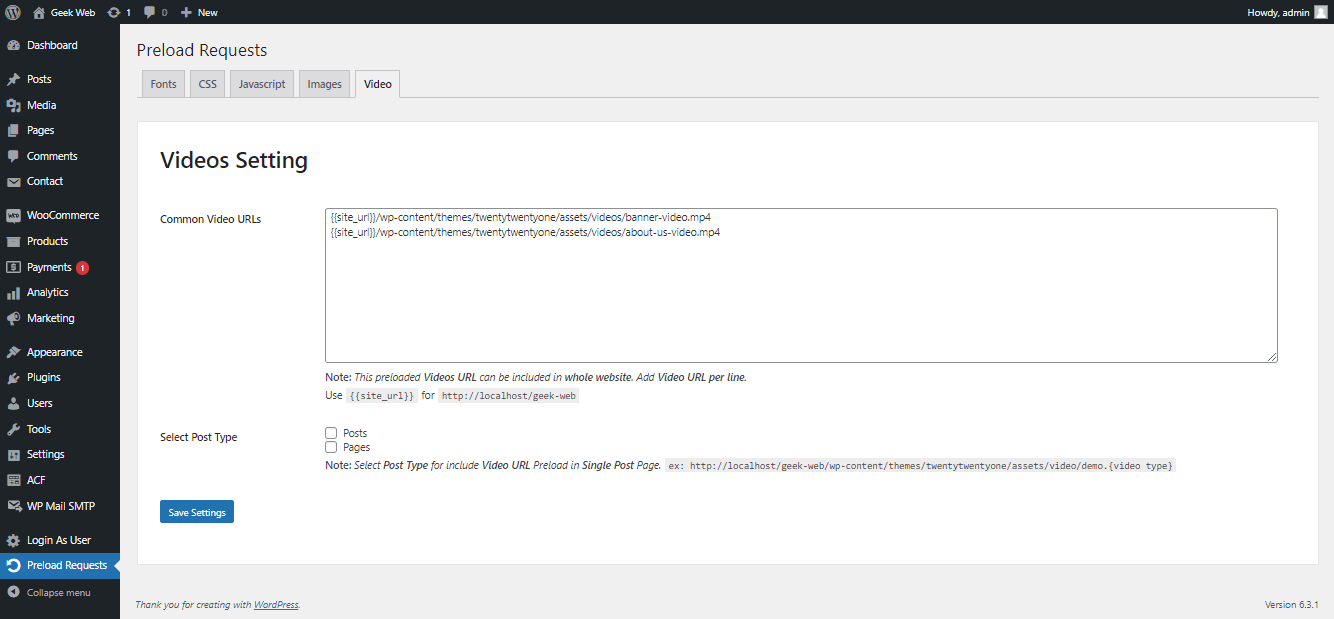Click the Payments dollar icon
The height and width of the screenshot is (619, 1334).
[13, 267]
